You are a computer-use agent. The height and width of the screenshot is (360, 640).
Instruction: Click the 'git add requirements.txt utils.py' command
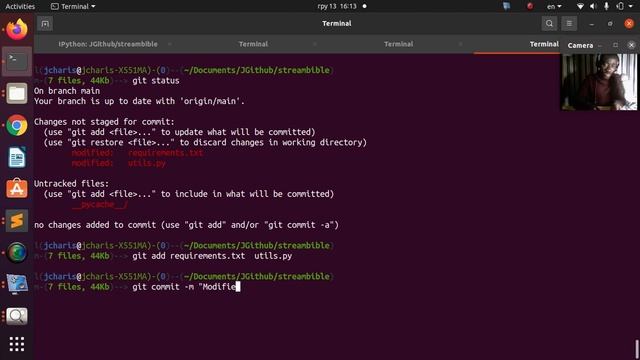212,256
